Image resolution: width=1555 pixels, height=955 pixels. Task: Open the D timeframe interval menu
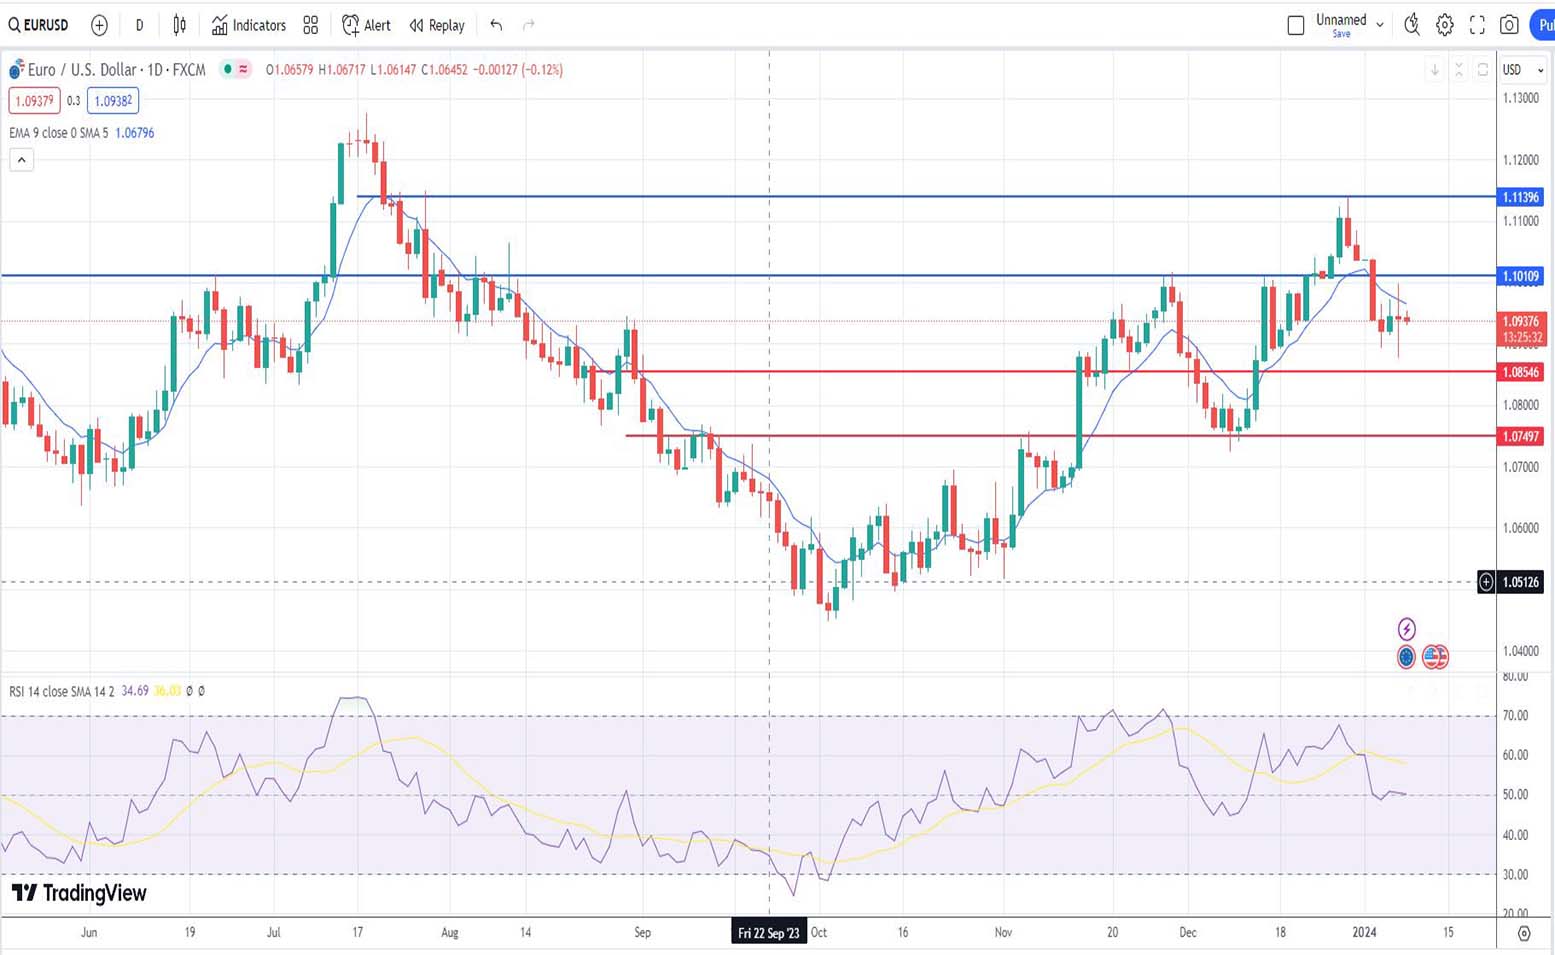[x=139, y=25]
